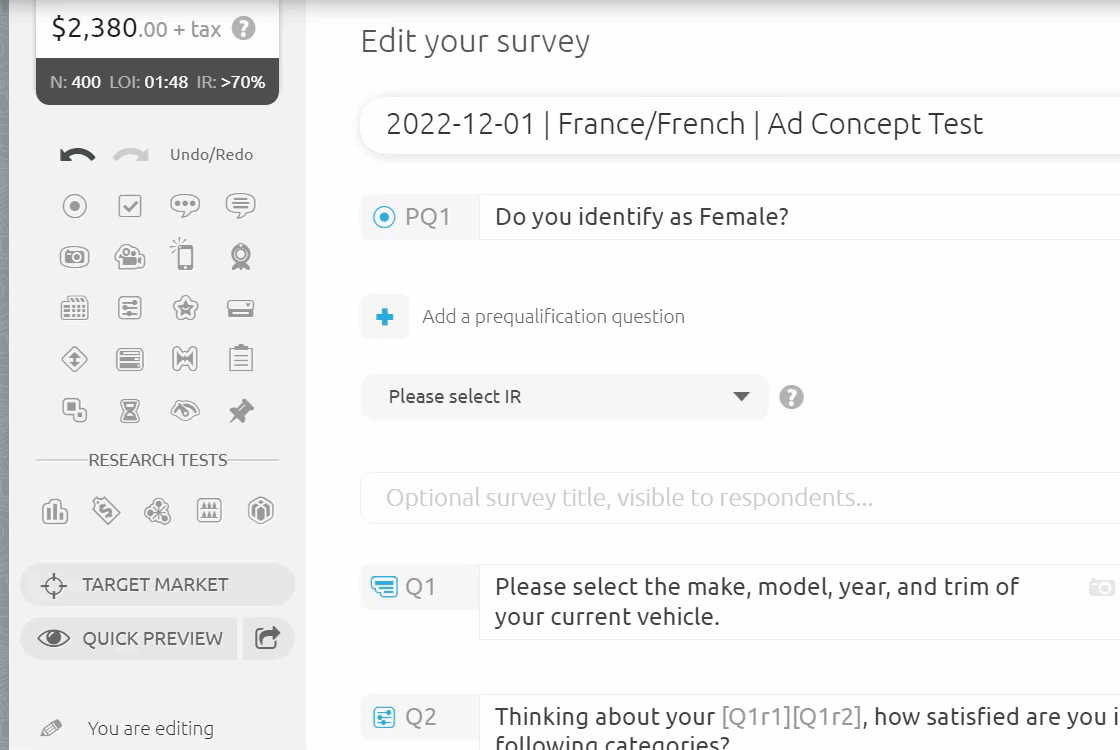Add the overlapping squares element
This screenshot has width=1120, height=750.
pos(74,411)
